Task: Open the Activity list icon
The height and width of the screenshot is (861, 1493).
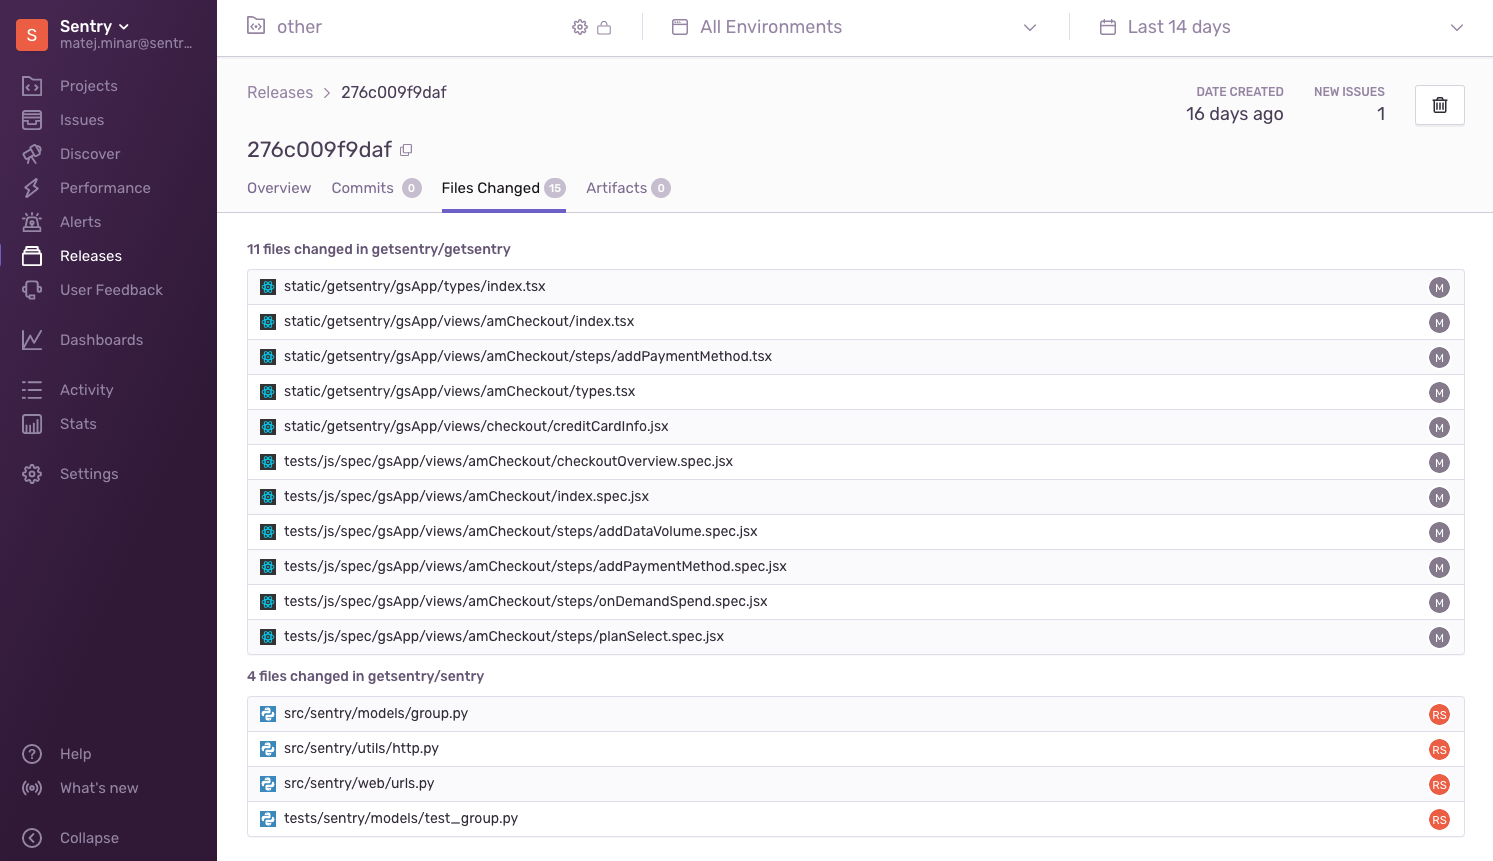Action: pos(32,390)
